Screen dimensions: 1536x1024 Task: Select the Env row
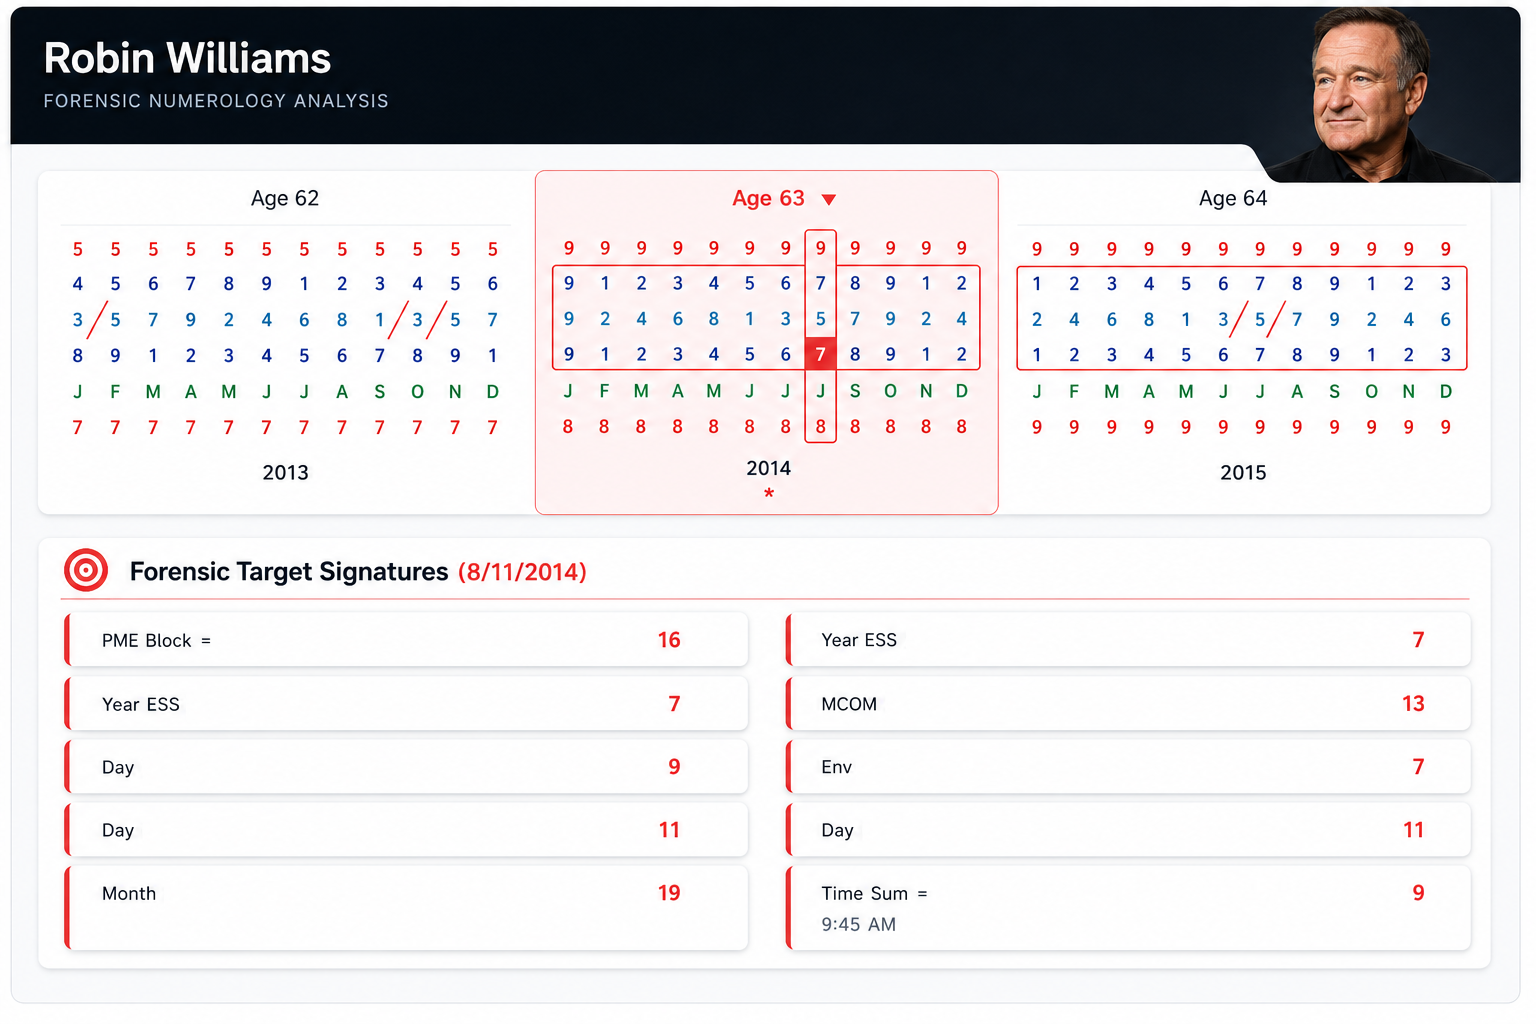1128,767
